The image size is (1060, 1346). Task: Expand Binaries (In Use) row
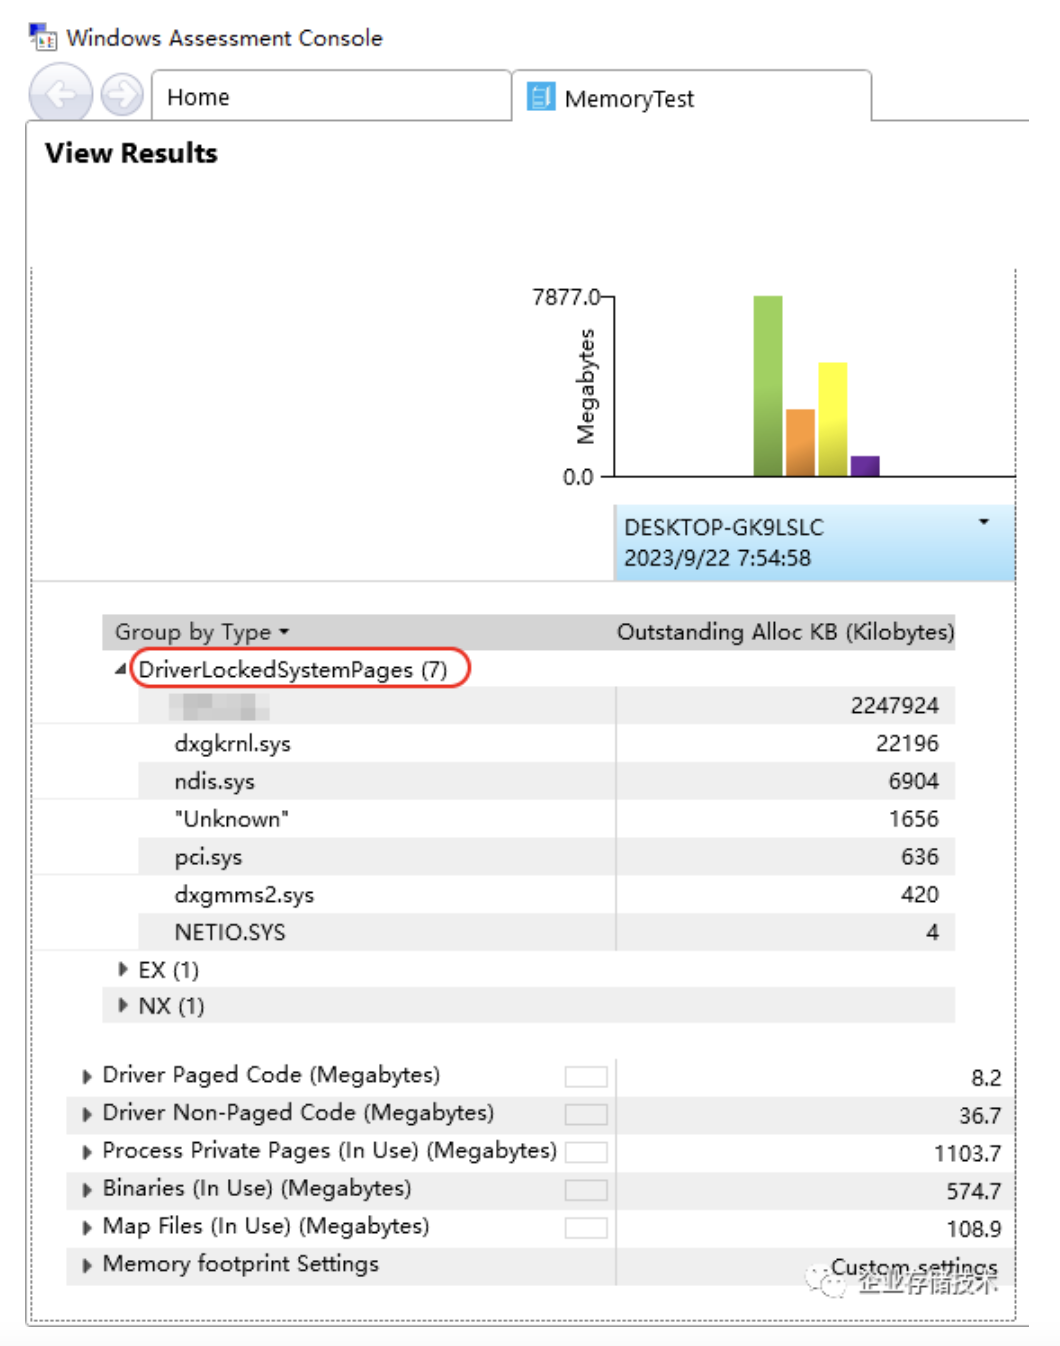[x=87, y=1190]
